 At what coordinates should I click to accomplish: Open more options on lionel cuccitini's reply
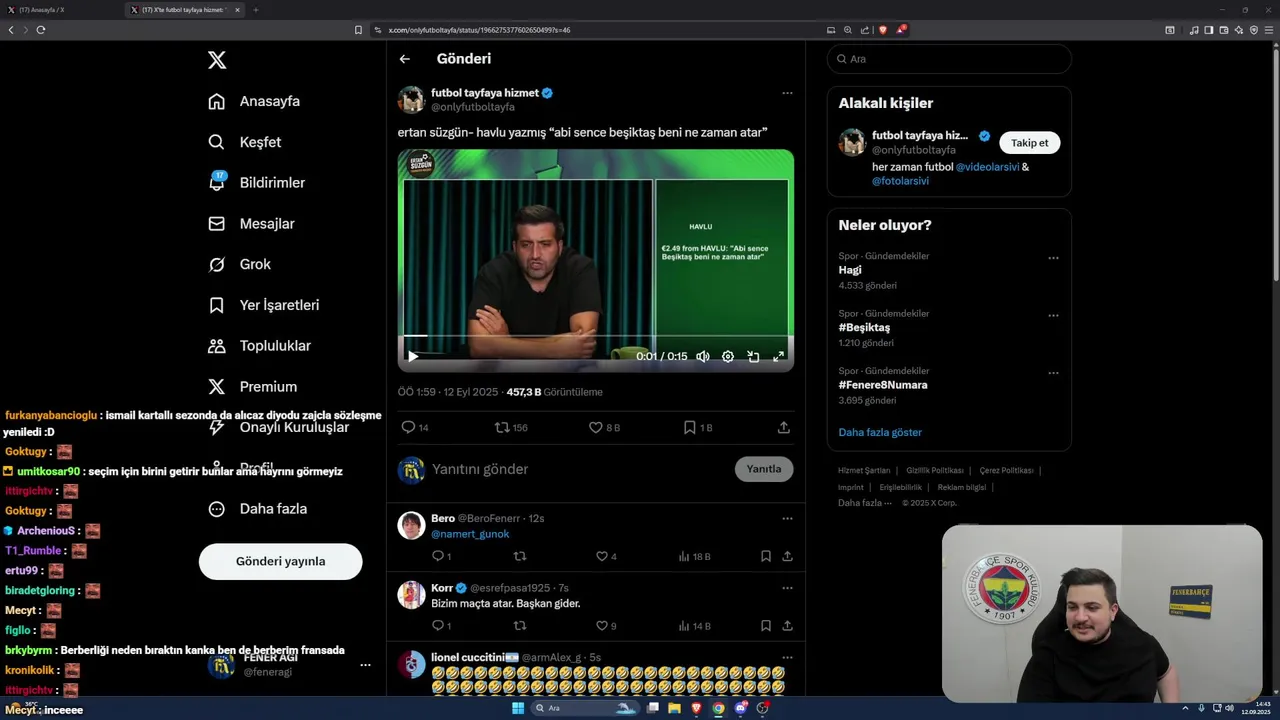[787, 658]
